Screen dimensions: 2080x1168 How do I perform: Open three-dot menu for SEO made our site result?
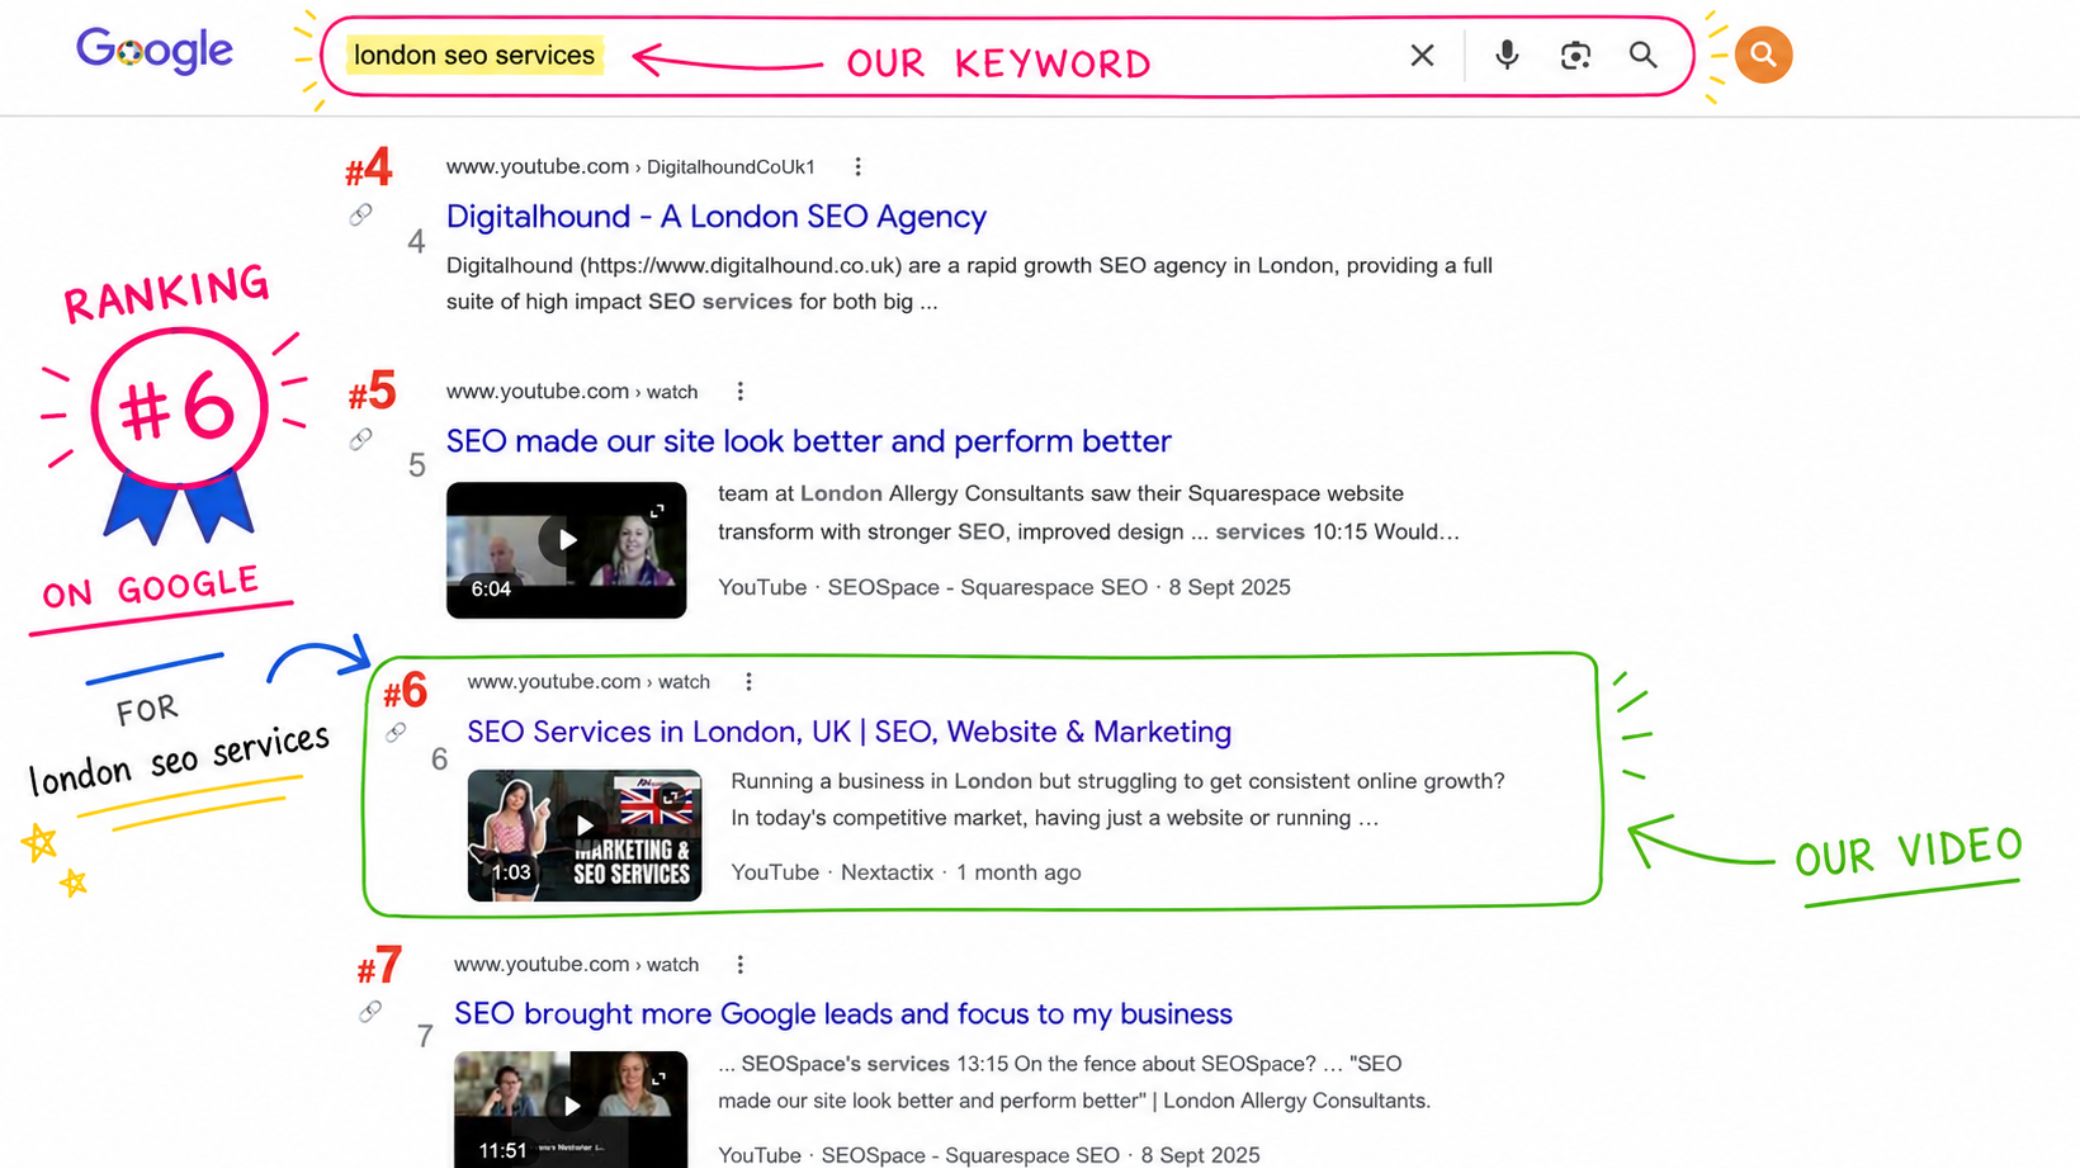[740, 391]
